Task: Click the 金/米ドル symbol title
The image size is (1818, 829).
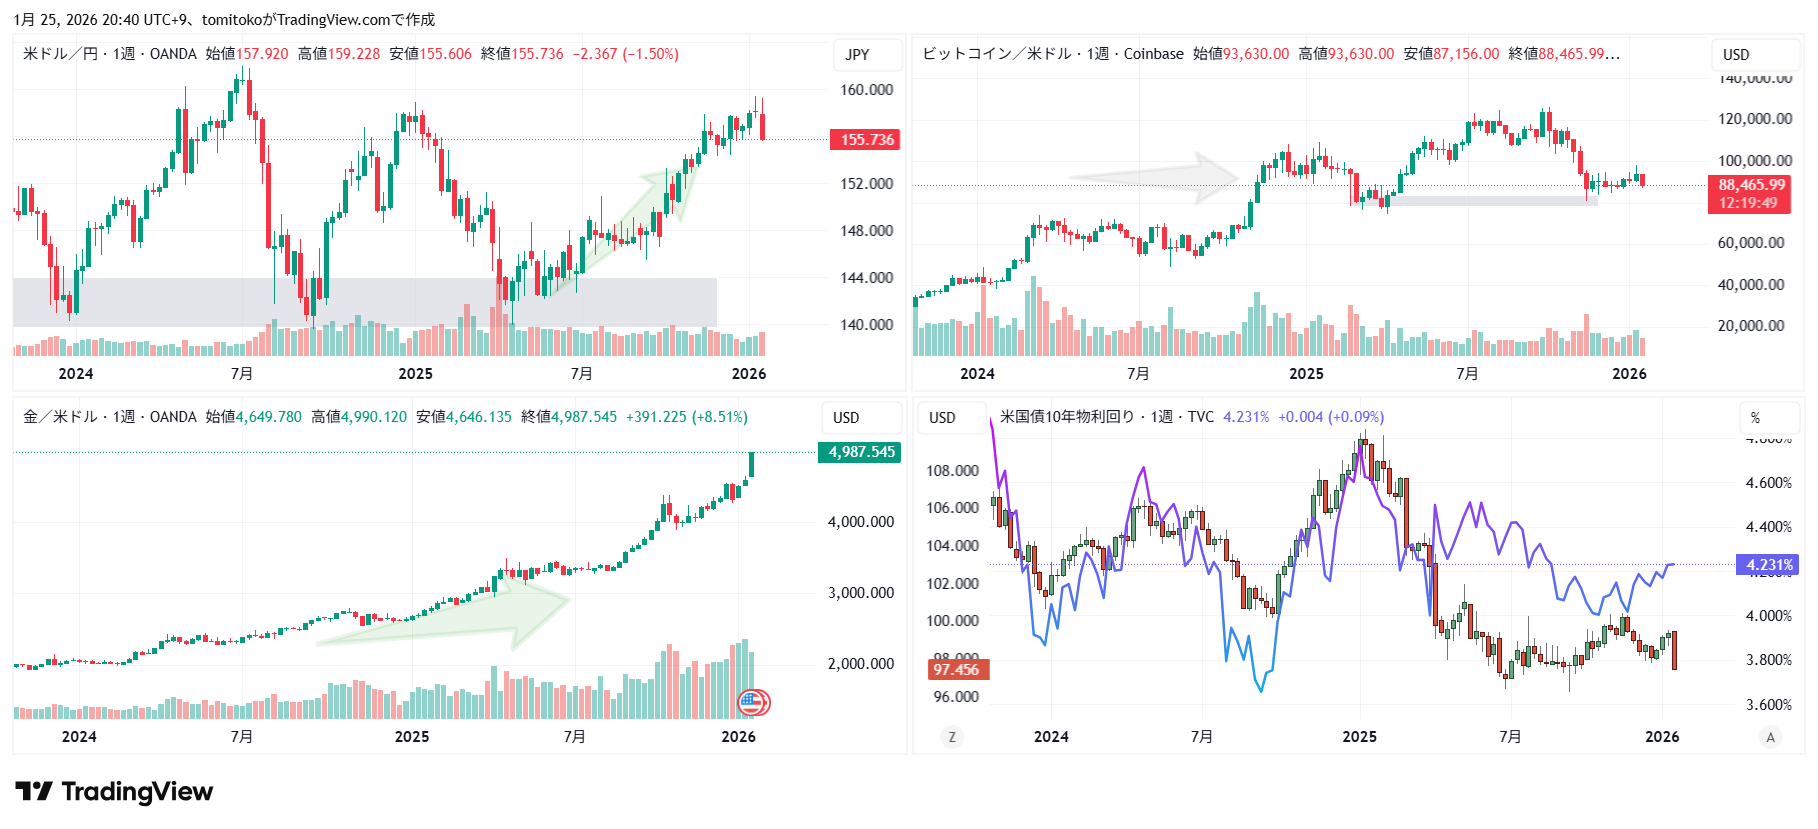Action: tap(60, 417)
